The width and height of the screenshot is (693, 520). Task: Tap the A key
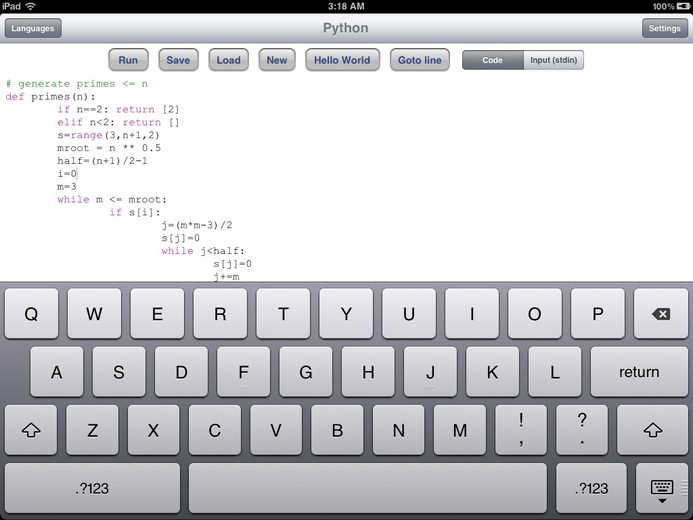click(57, 372)
